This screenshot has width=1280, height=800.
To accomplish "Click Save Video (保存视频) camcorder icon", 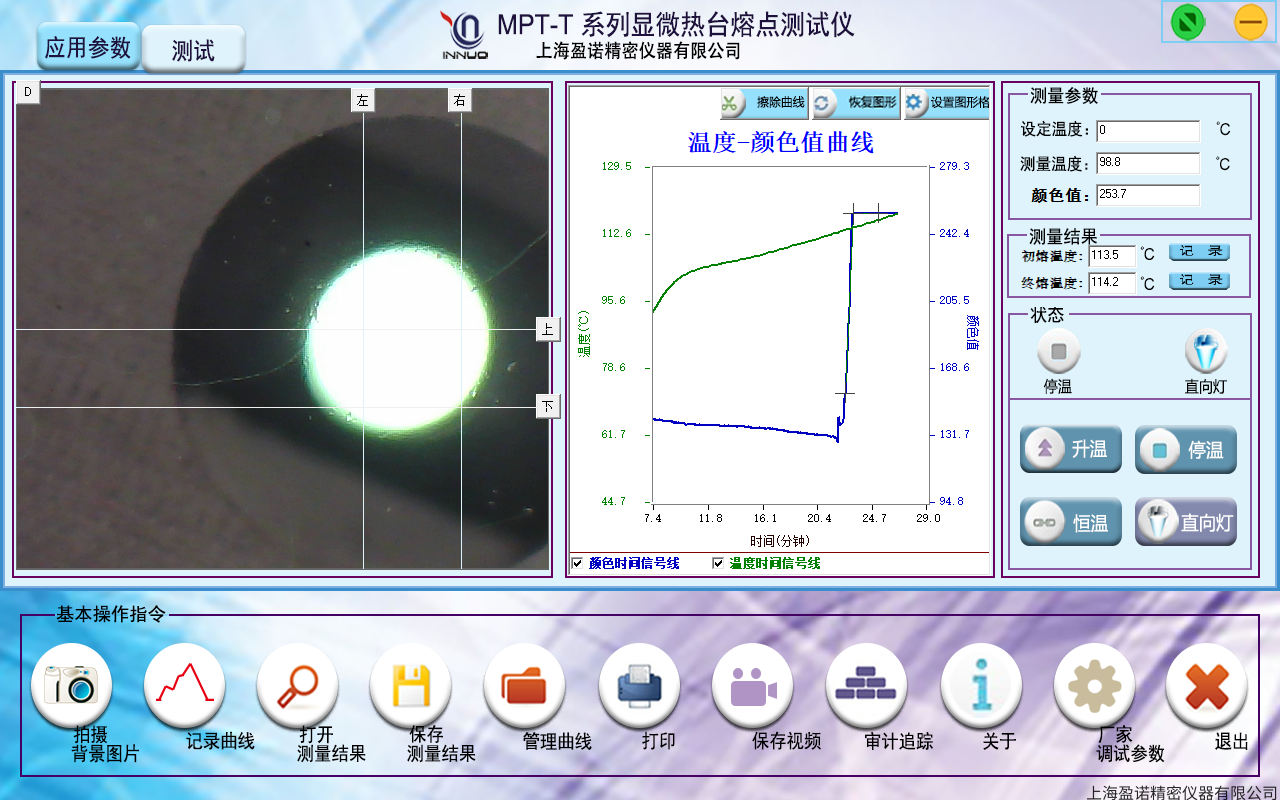I will click(x=753, y=685).
